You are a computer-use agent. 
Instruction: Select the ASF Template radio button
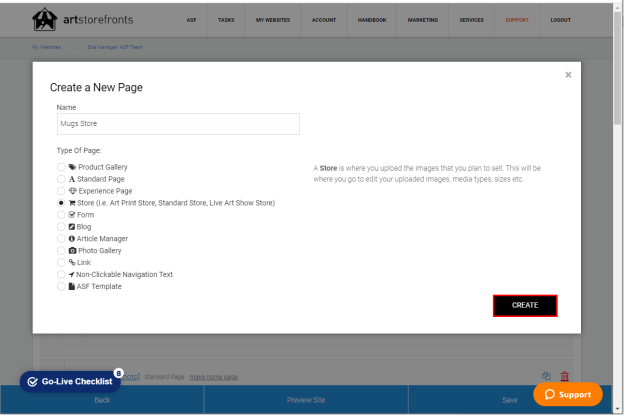point(61,286)
